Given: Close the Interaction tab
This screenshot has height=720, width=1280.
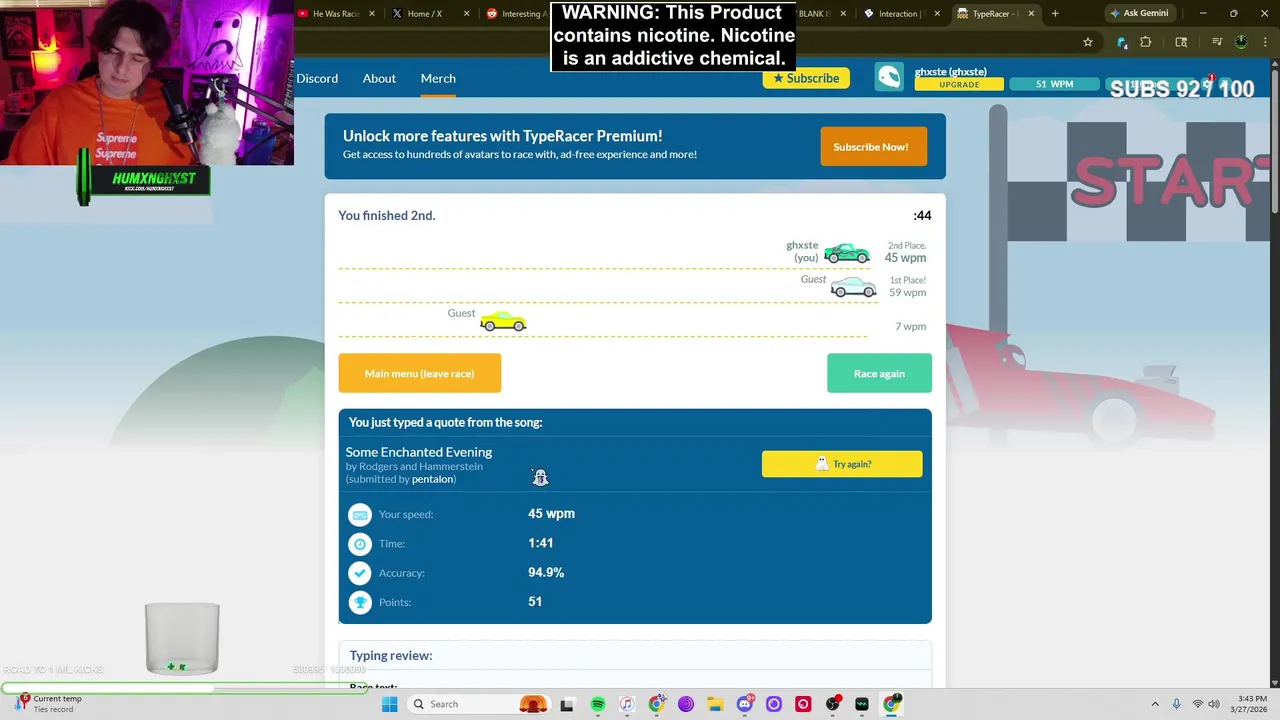Looking at the screenshot, I should (x=936, y=14).
